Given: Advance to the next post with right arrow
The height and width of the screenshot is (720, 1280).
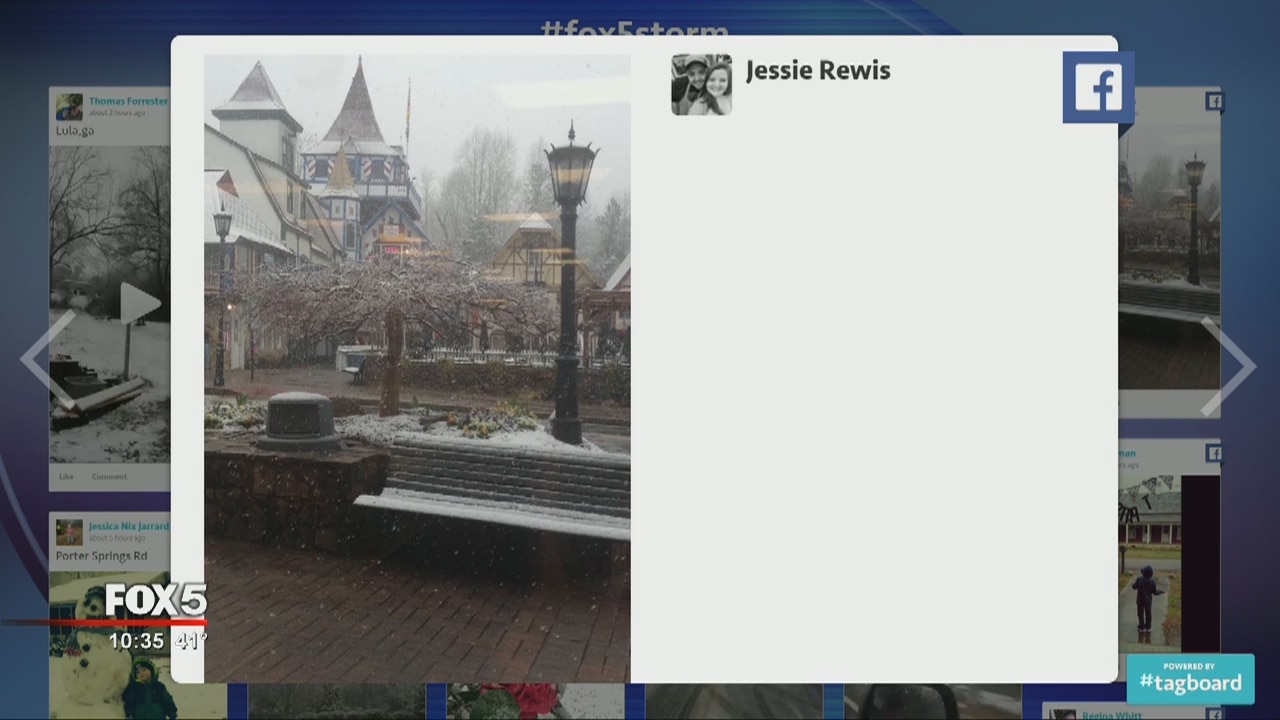Looking at the screenshot, I should [x=1228, y=366].
